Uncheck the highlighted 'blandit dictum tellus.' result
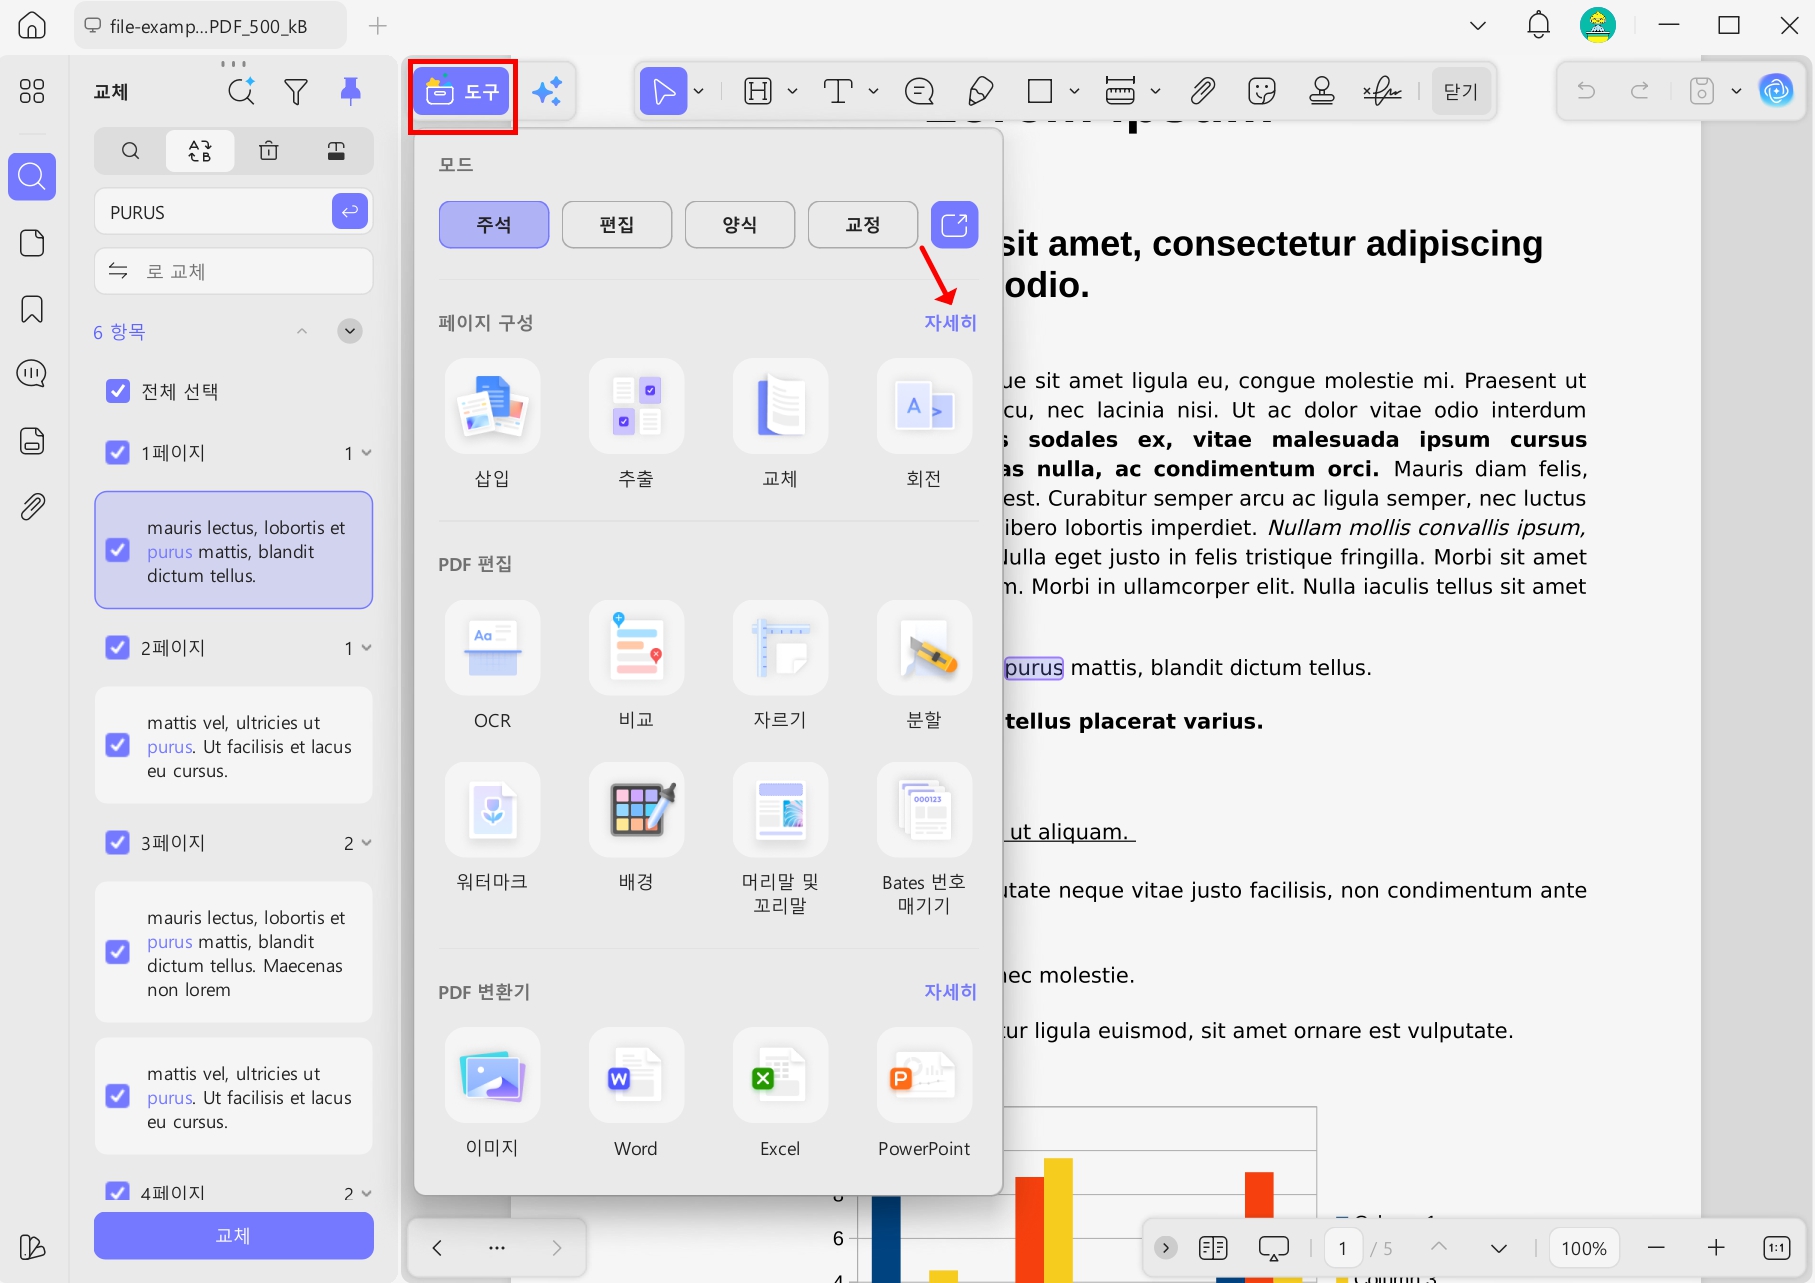 click(x=118, y=551)
